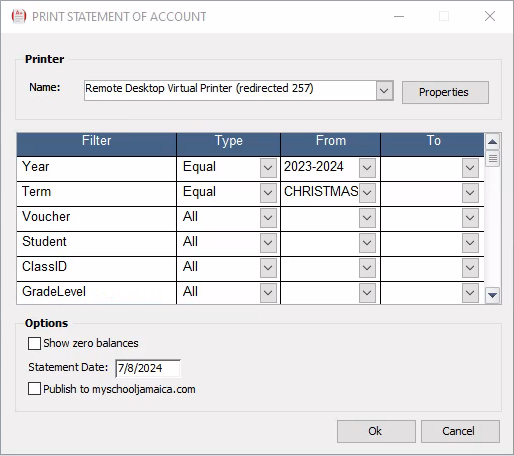Screen dimensions: 514x456
Task: Select the Student filter cell
Action: (x=96, y=244)
